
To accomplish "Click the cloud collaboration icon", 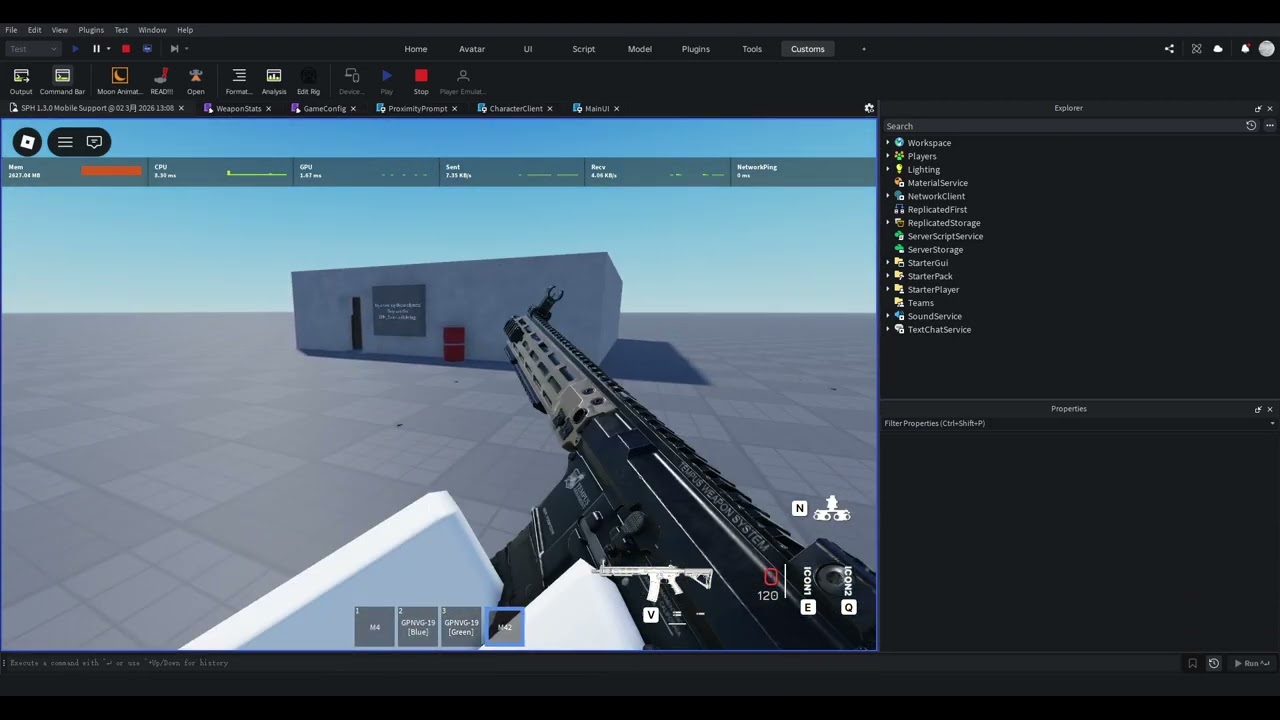I will (x=1218, y=49).
